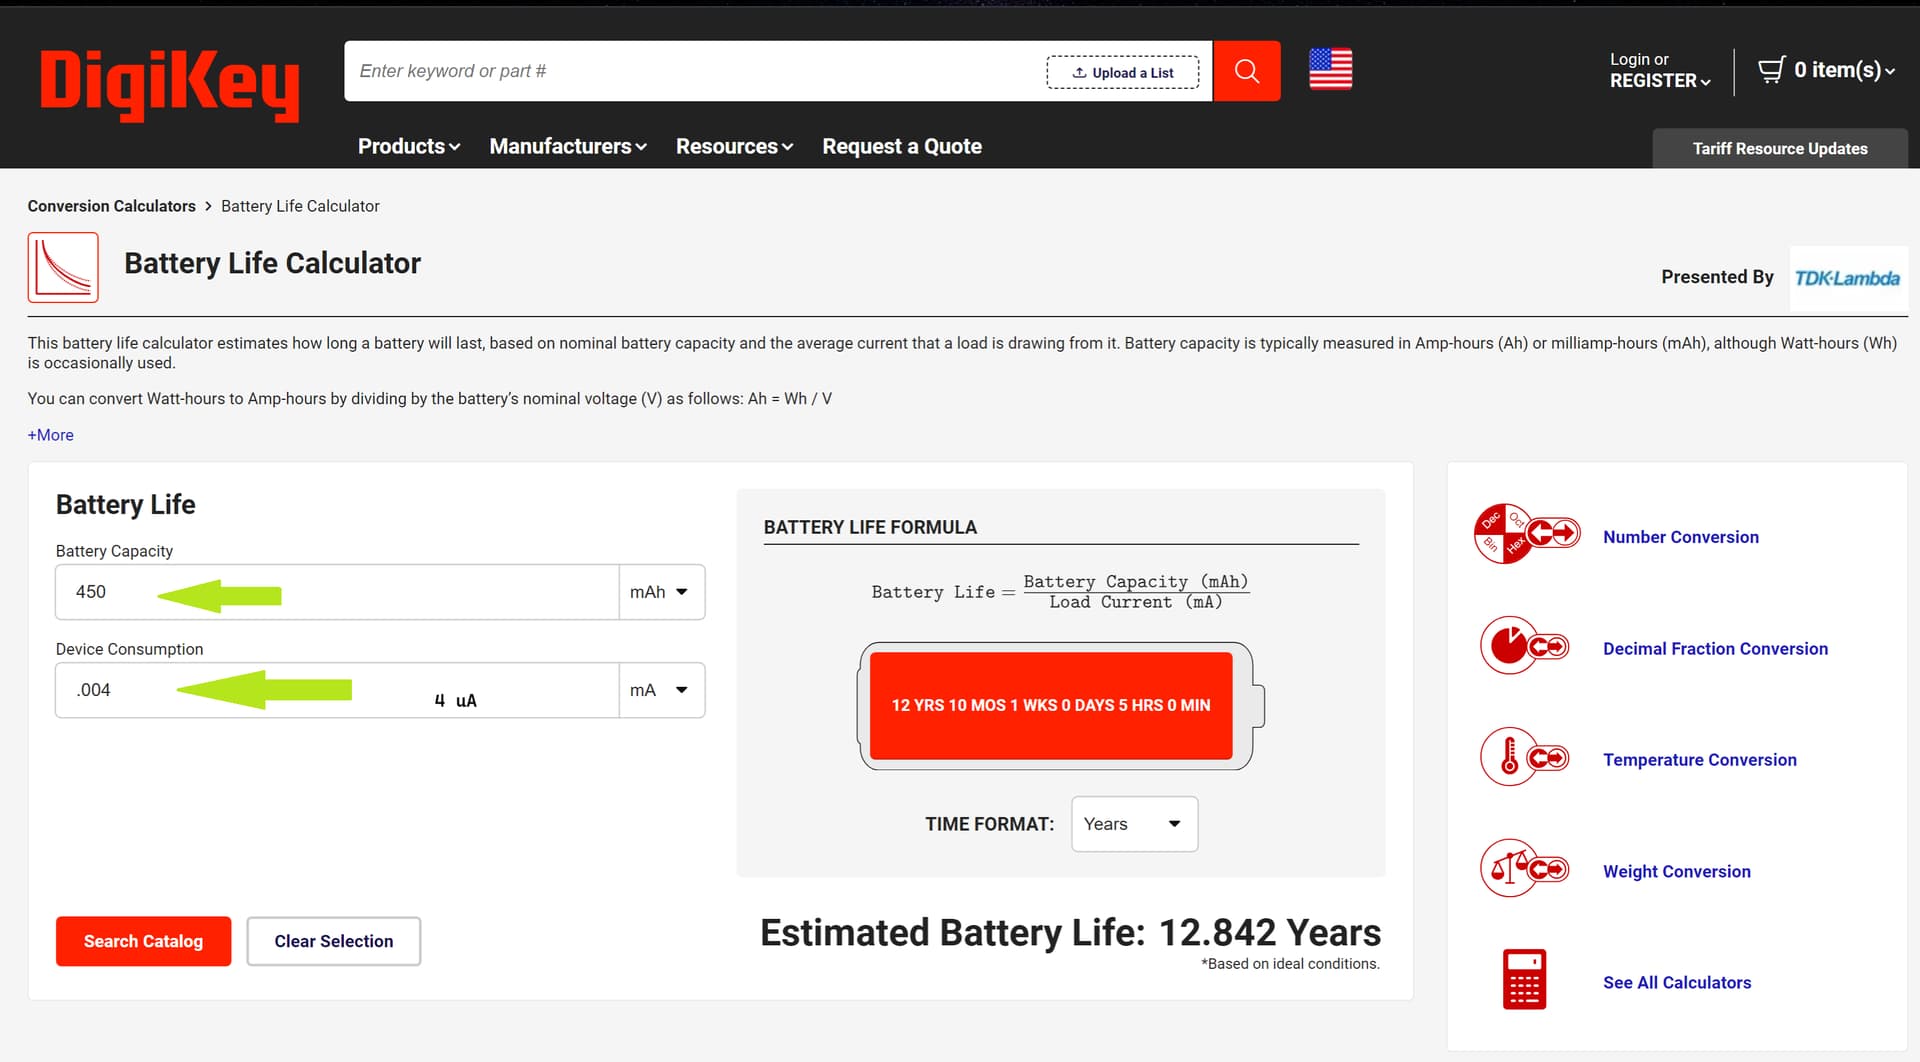Click the Number Conversion icon
This screenshot has width=1920, height=1062.
(1526, 534)
